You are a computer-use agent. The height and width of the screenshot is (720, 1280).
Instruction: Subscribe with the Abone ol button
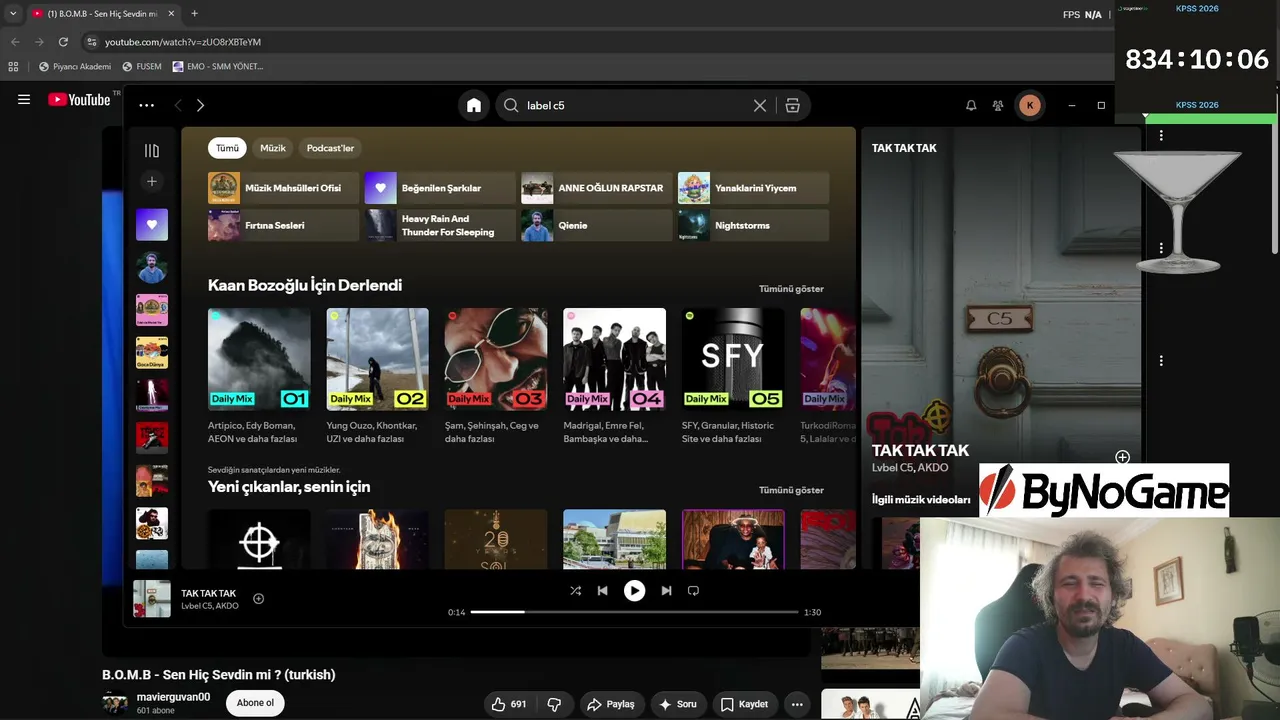(x=255, y=703)
